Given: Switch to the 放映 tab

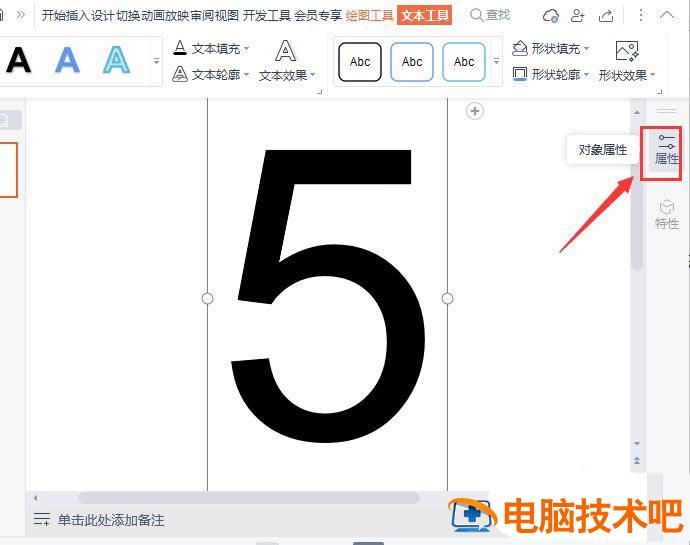Looking at the screenshot, I should click(177, 15).
